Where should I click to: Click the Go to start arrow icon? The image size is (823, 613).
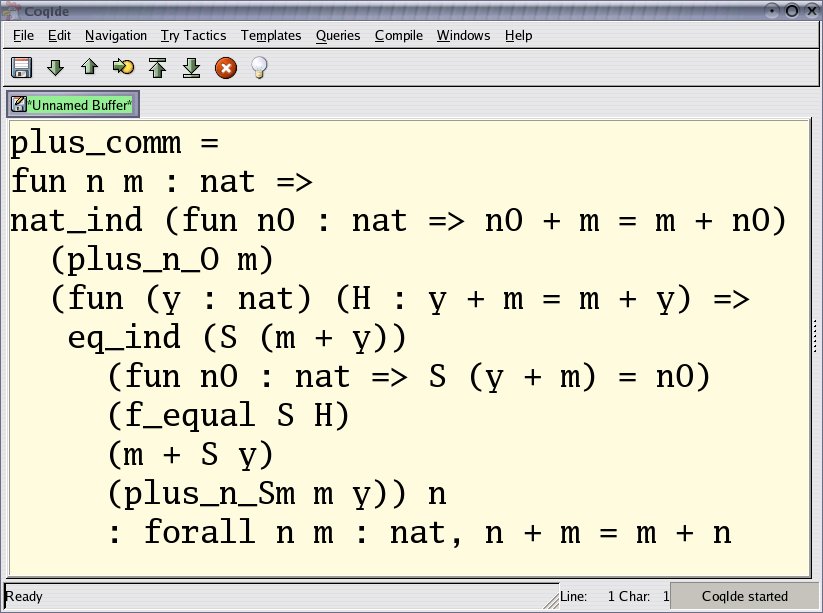pos(157,68)
